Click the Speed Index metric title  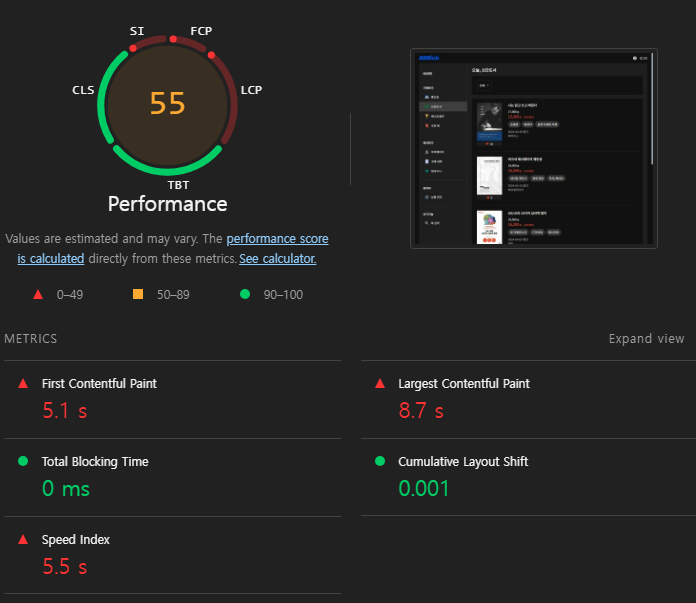pyautogui.click(x=75, y=540)
